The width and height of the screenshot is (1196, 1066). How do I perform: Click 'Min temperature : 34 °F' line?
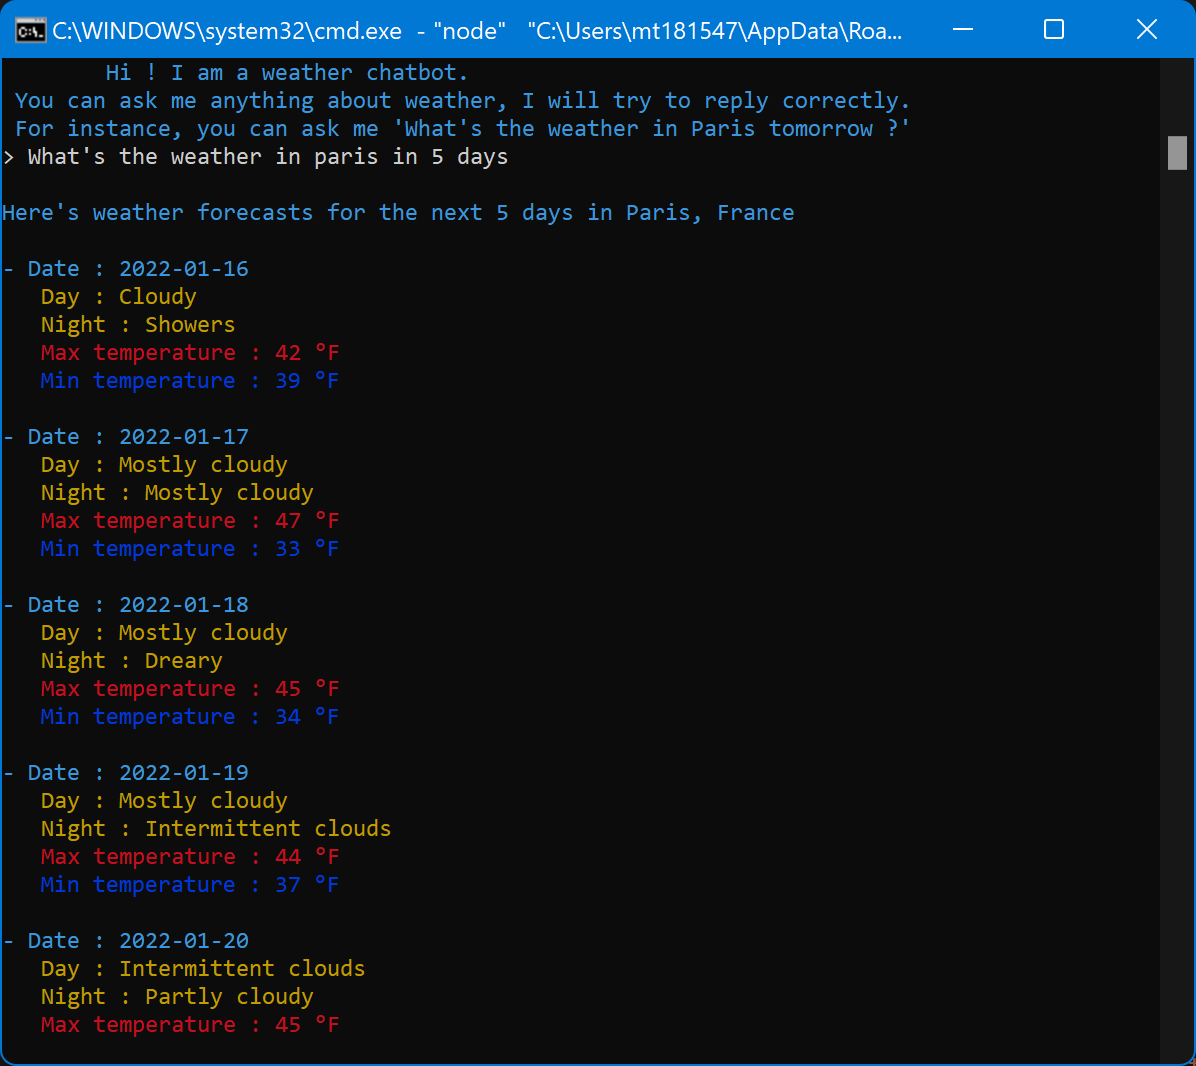click(x=189, y=717)
